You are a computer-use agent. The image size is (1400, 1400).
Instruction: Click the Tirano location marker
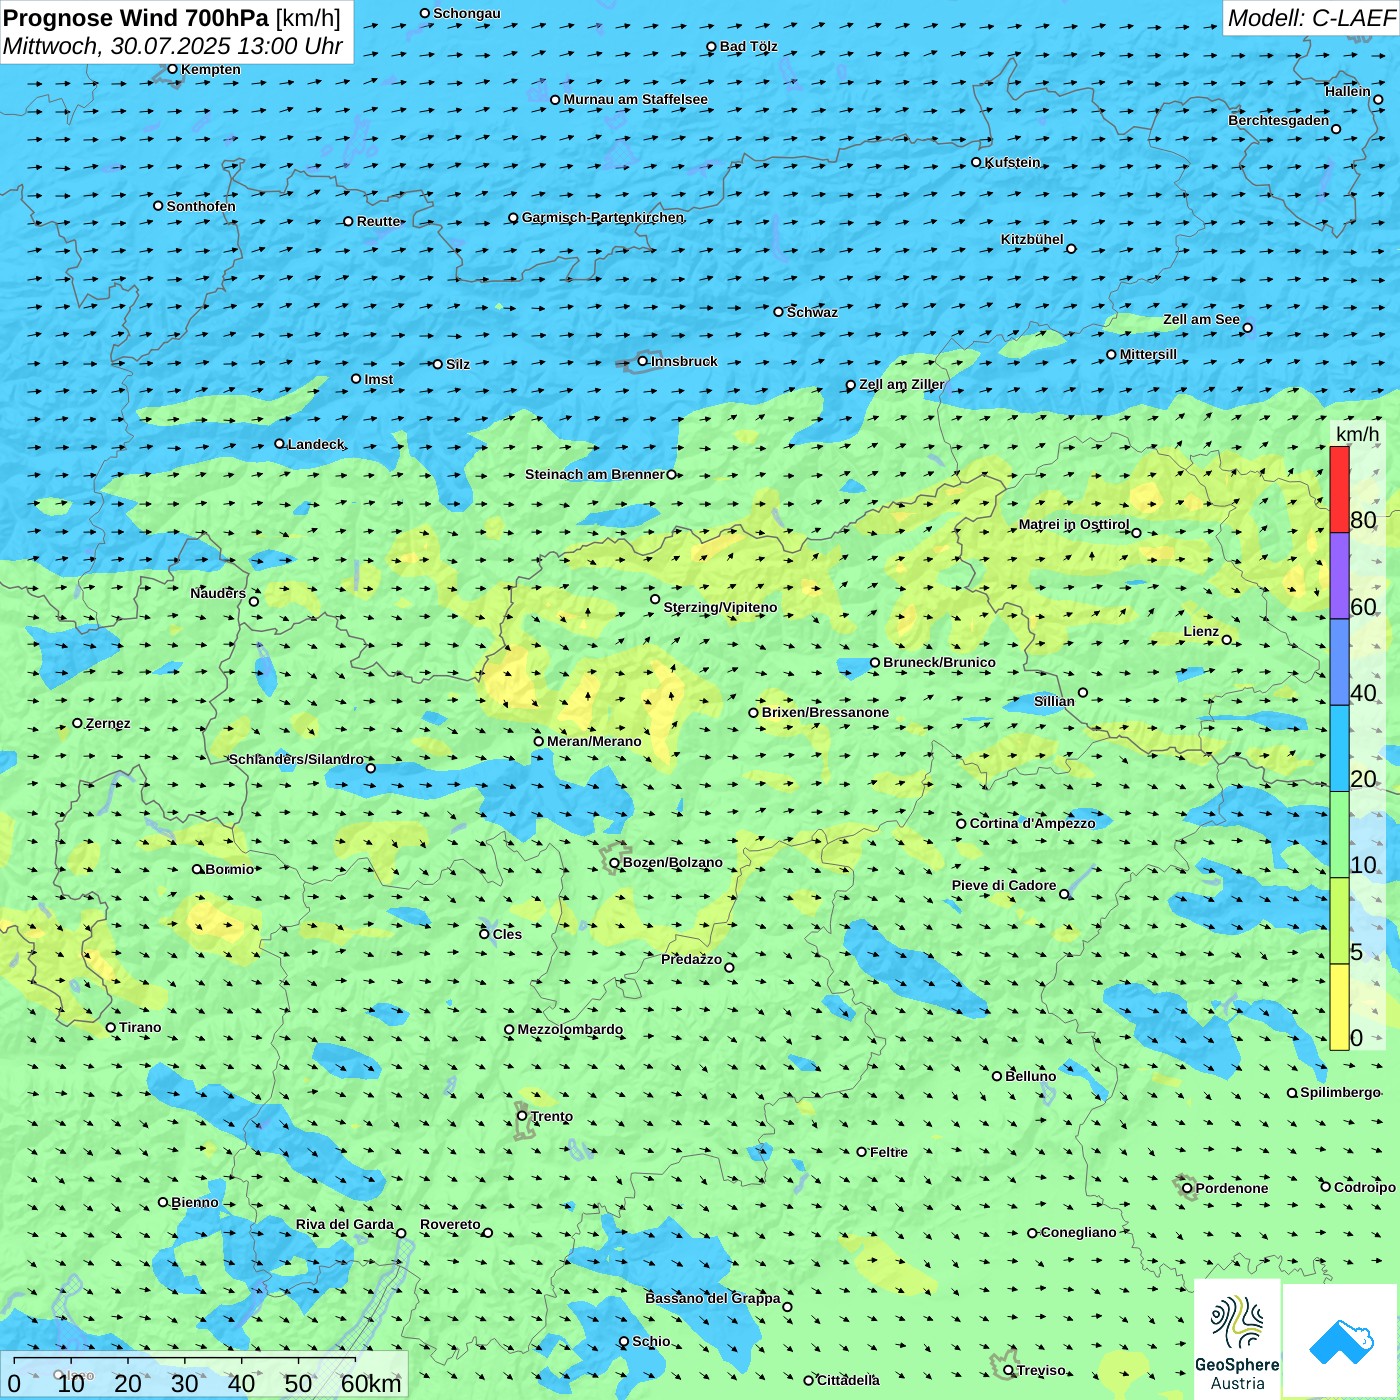tap(111, 1027)
